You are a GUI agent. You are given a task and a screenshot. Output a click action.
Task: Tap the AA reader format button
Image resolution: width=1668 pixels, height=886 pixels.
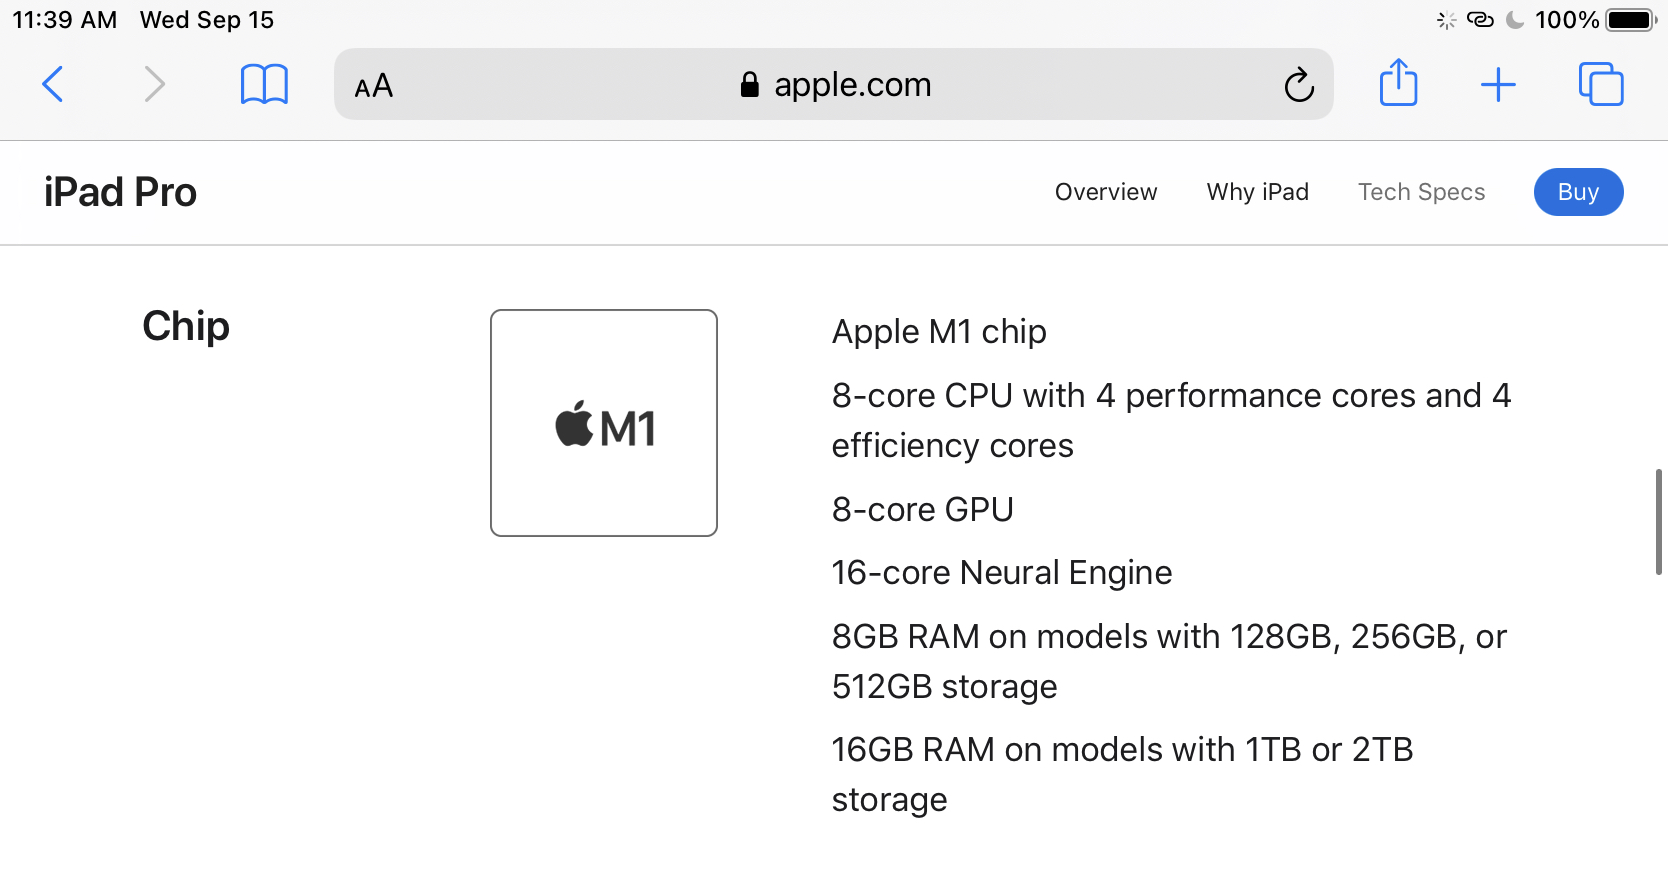[374, 86]
